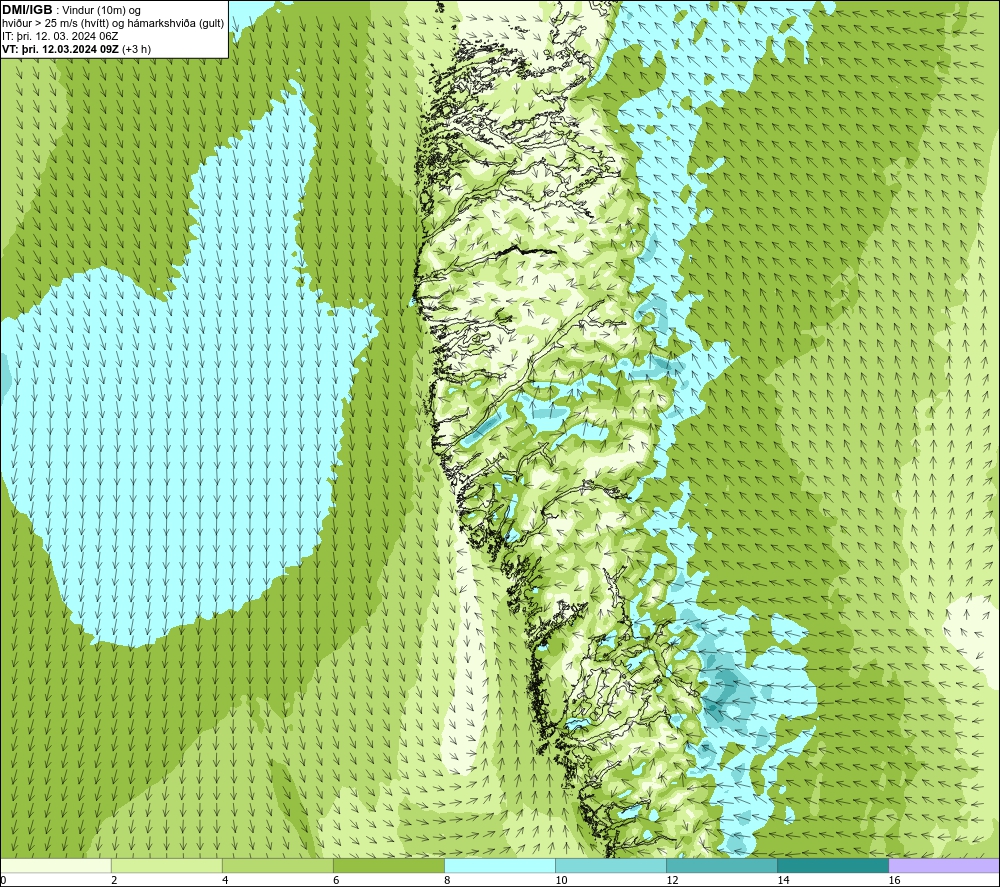Click the 10–12 m/s teal legend swatch
Screen dimensions: 1000x887
pyautogui.click(x=610, y=865)
